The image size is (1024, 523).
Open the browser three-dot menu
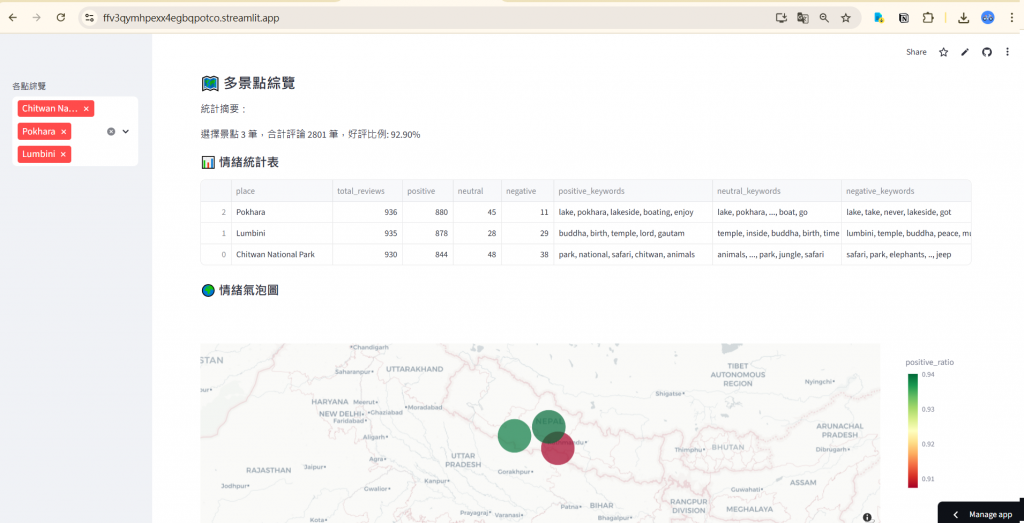pos(1010,18)
